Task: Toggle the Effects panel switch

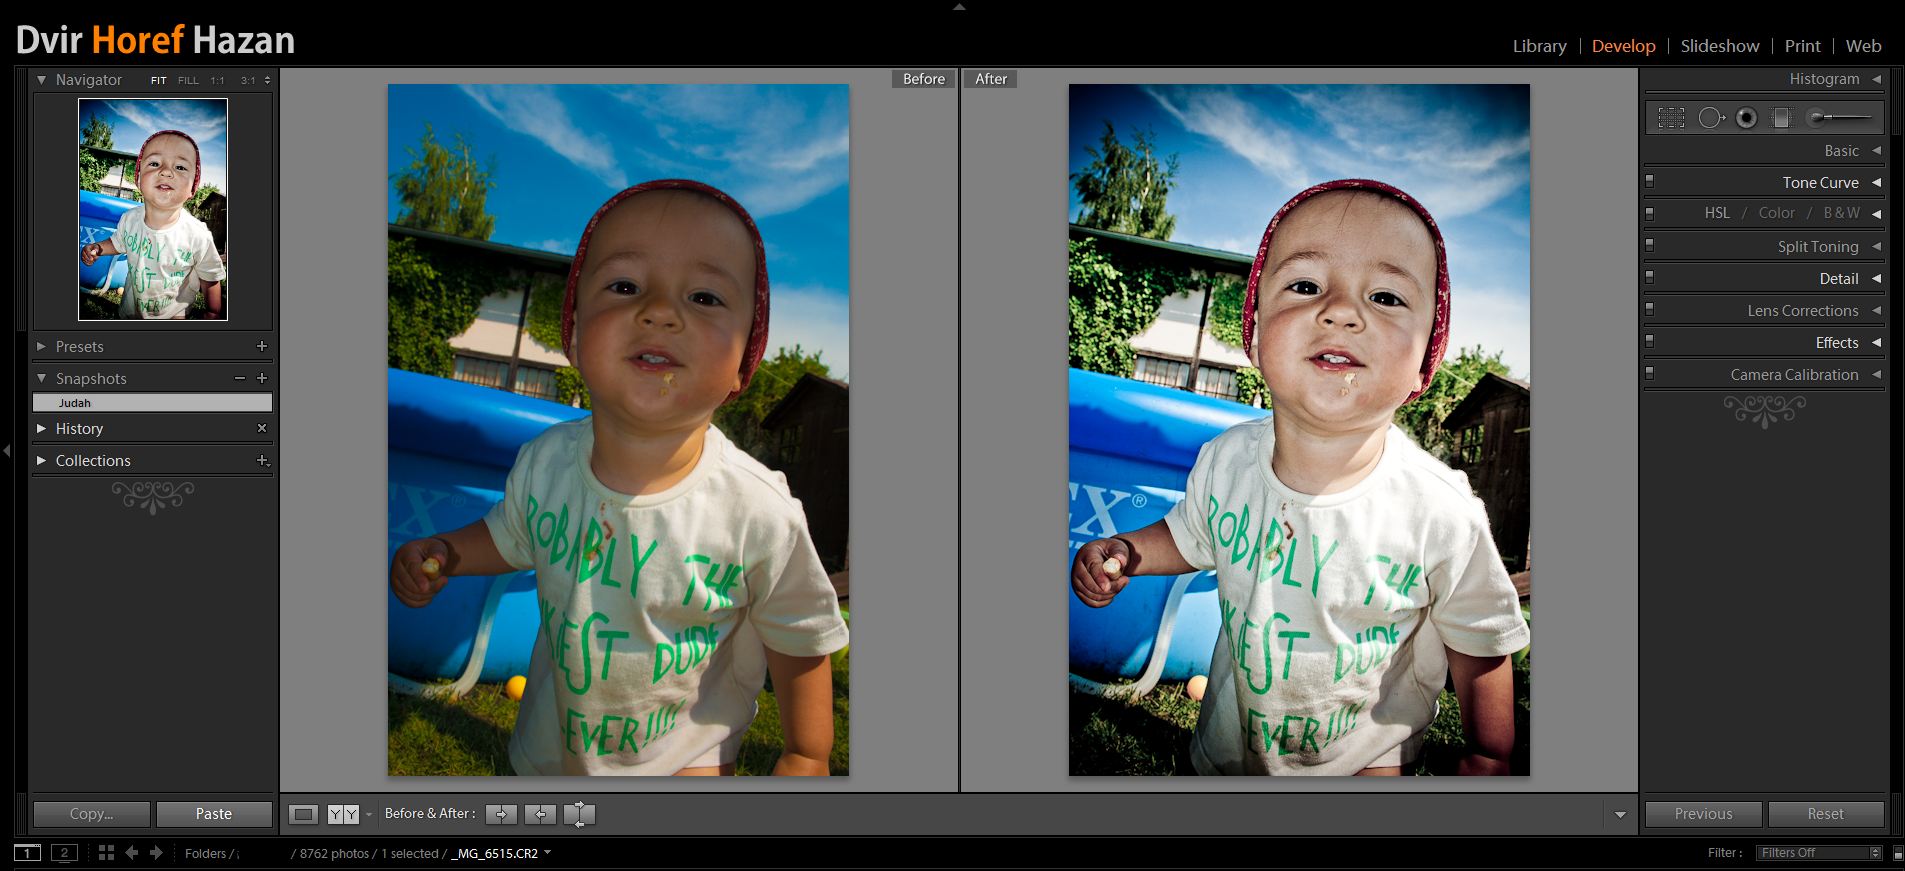Action: click(x=1650, y=341)
